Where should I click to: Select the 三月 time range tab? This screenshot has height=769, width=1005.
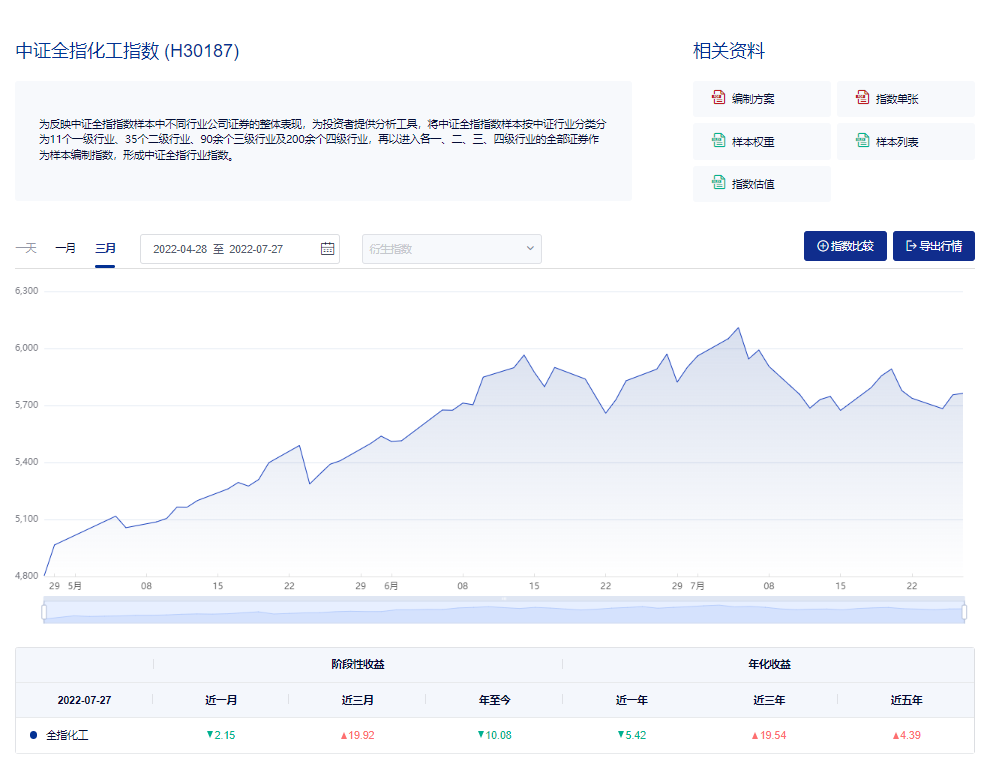(105, 248)
